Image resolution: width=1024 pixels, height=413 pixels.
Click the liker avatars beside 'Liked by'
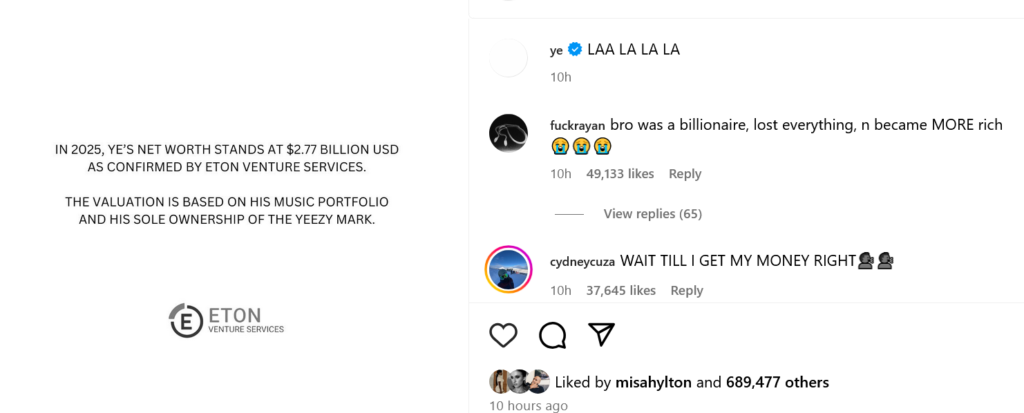tap(520, 381)
